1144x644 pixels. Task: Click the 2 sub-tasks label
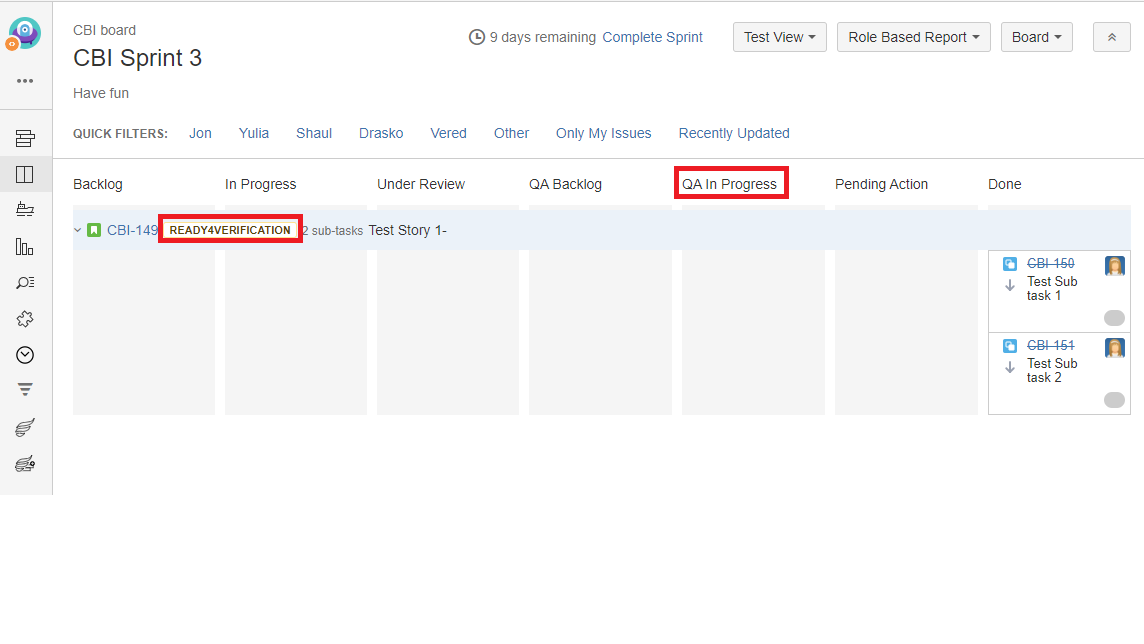[x=333, y=231]
